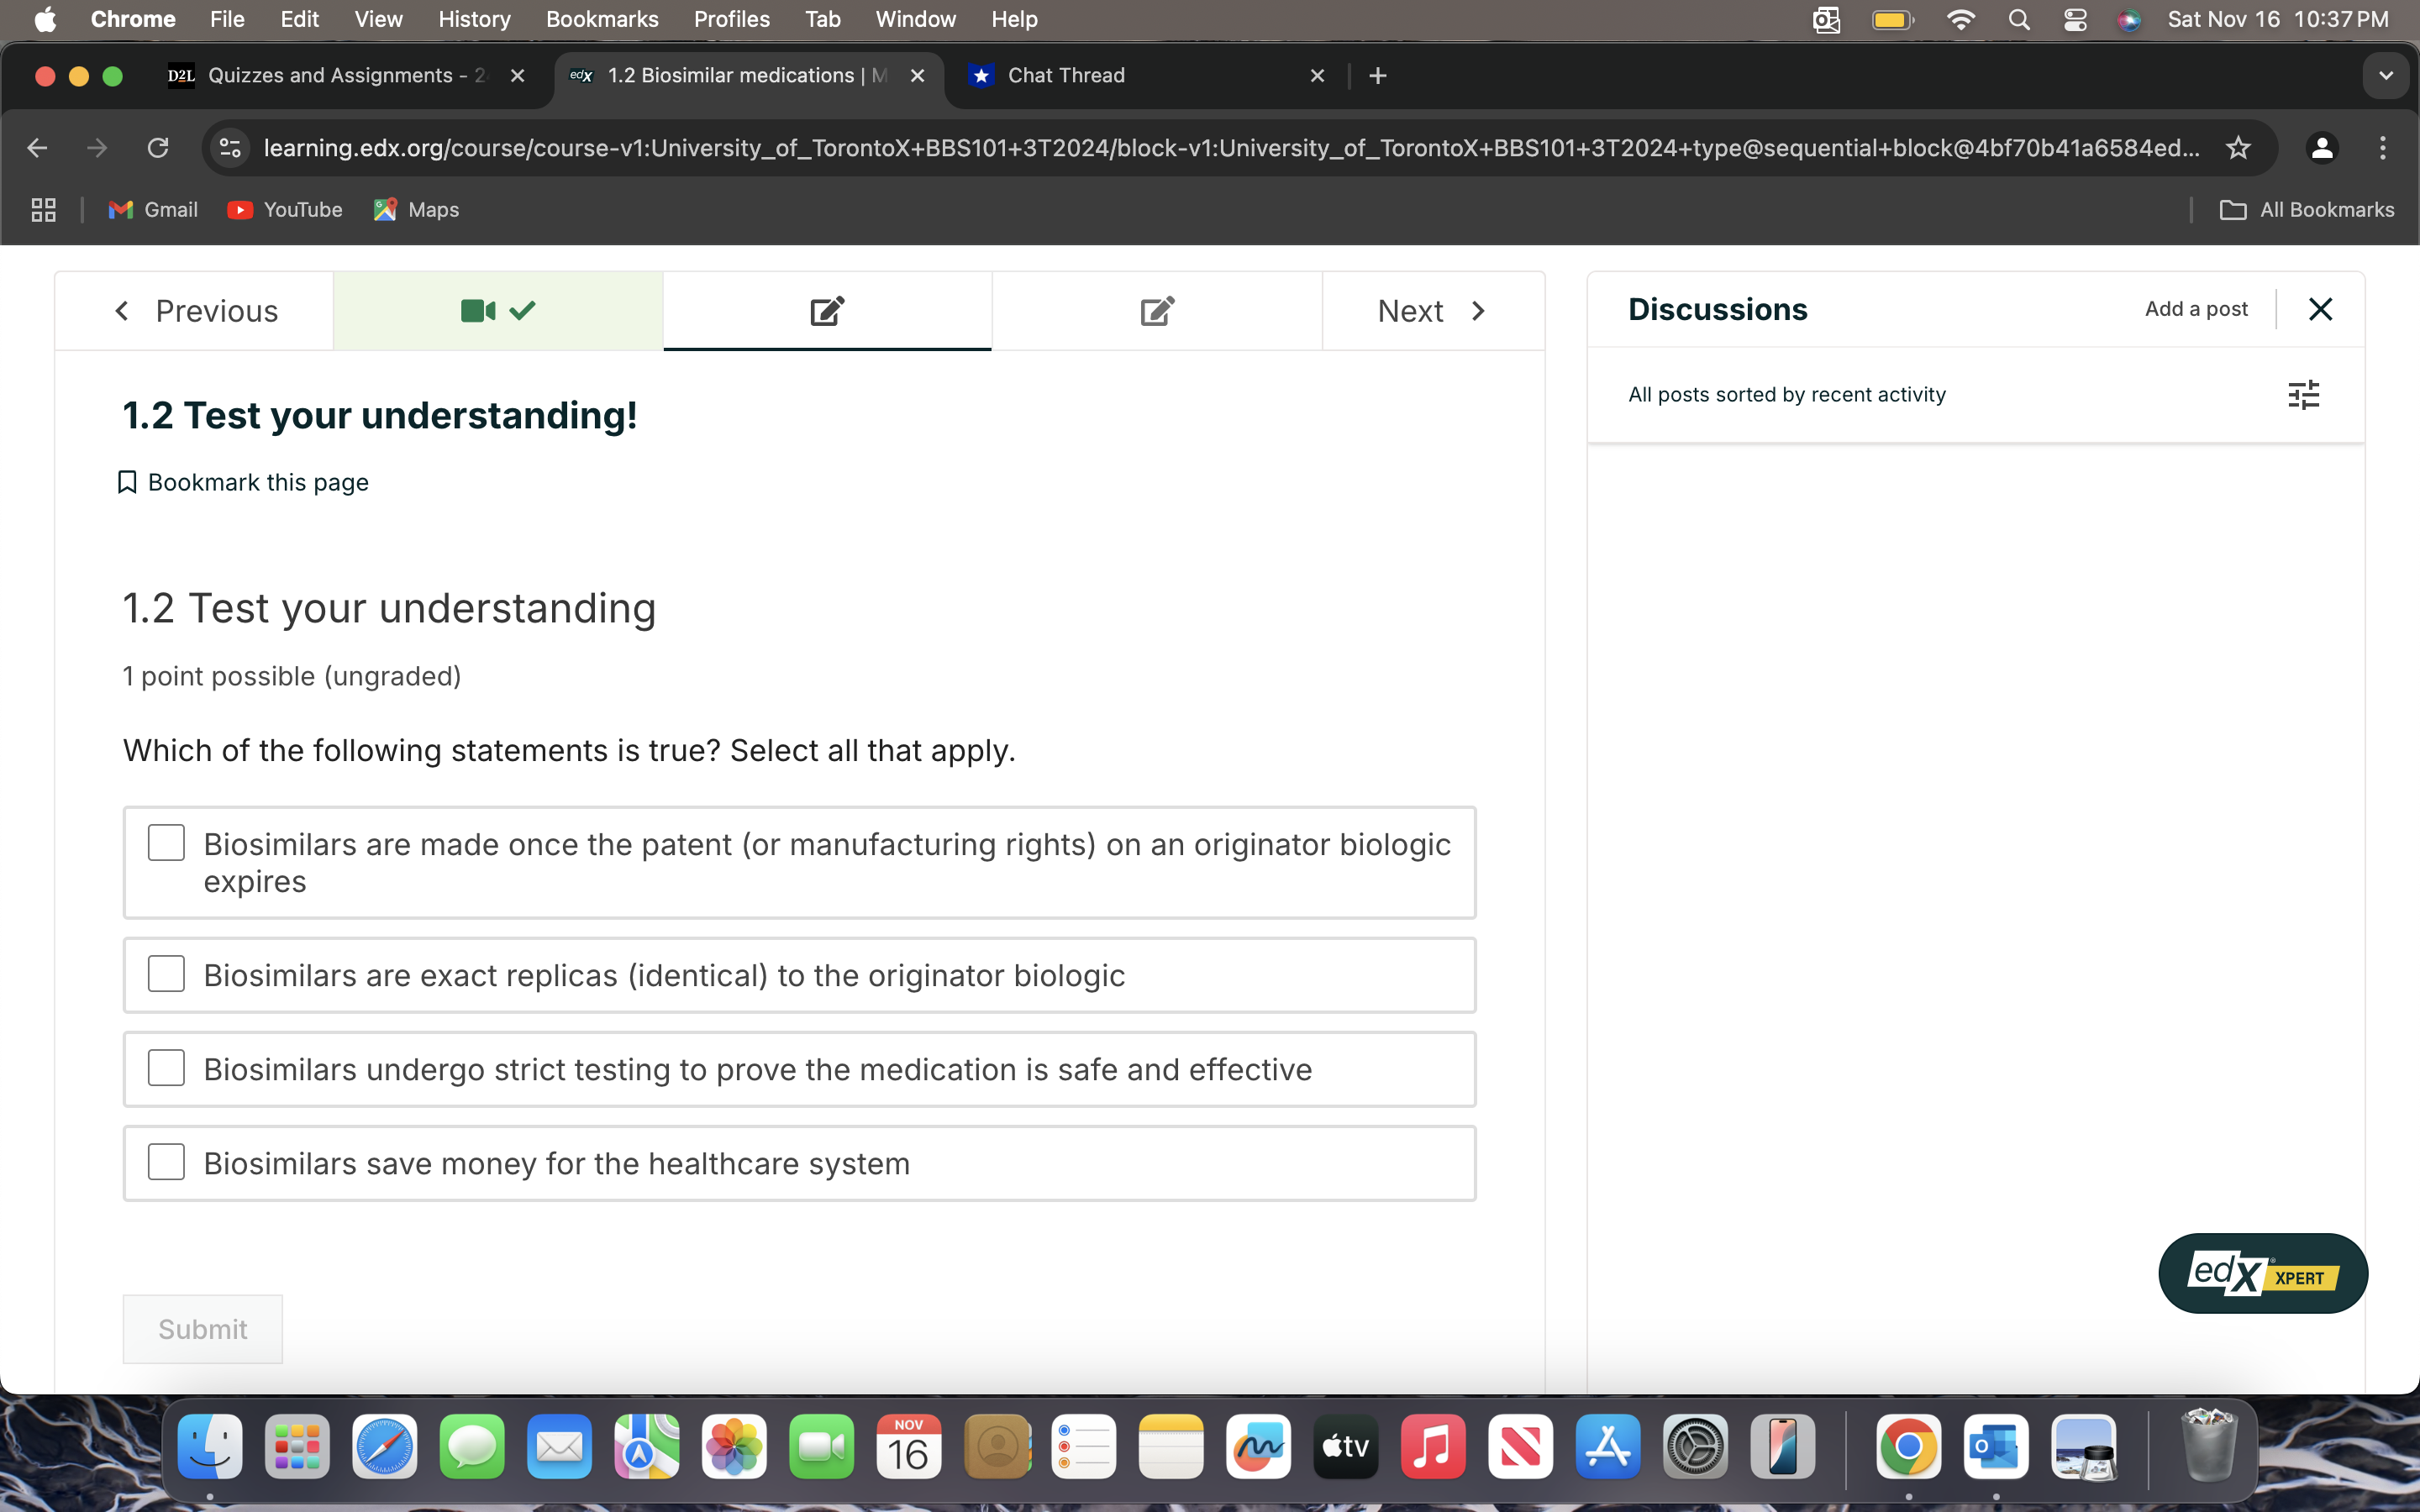The image size is (2420, 1512).
Task: Check the 'patent expires' answer option
Action: [166, 842]
